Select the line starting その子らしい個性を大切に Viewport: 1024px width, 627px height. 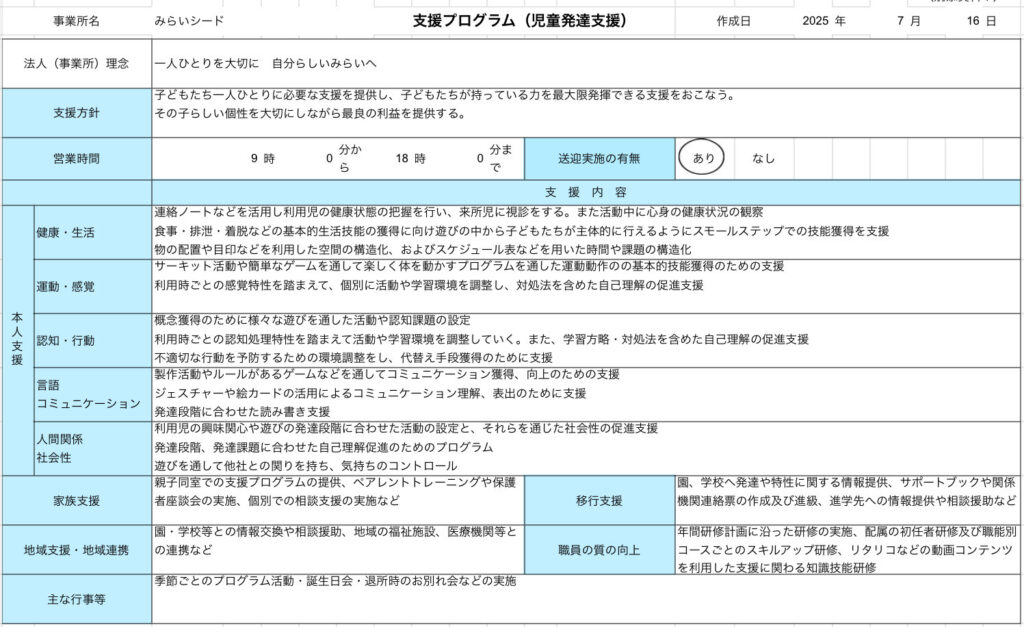click(x=310, y=114)
